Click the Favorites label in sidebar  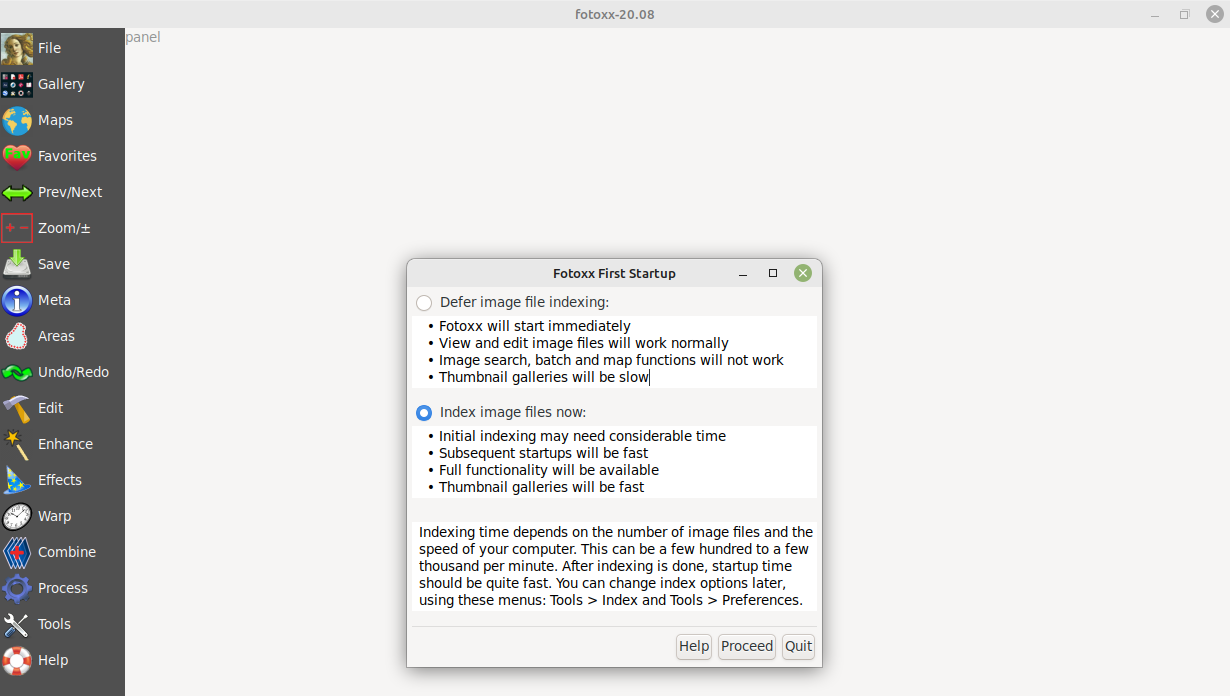pos(67,156)
